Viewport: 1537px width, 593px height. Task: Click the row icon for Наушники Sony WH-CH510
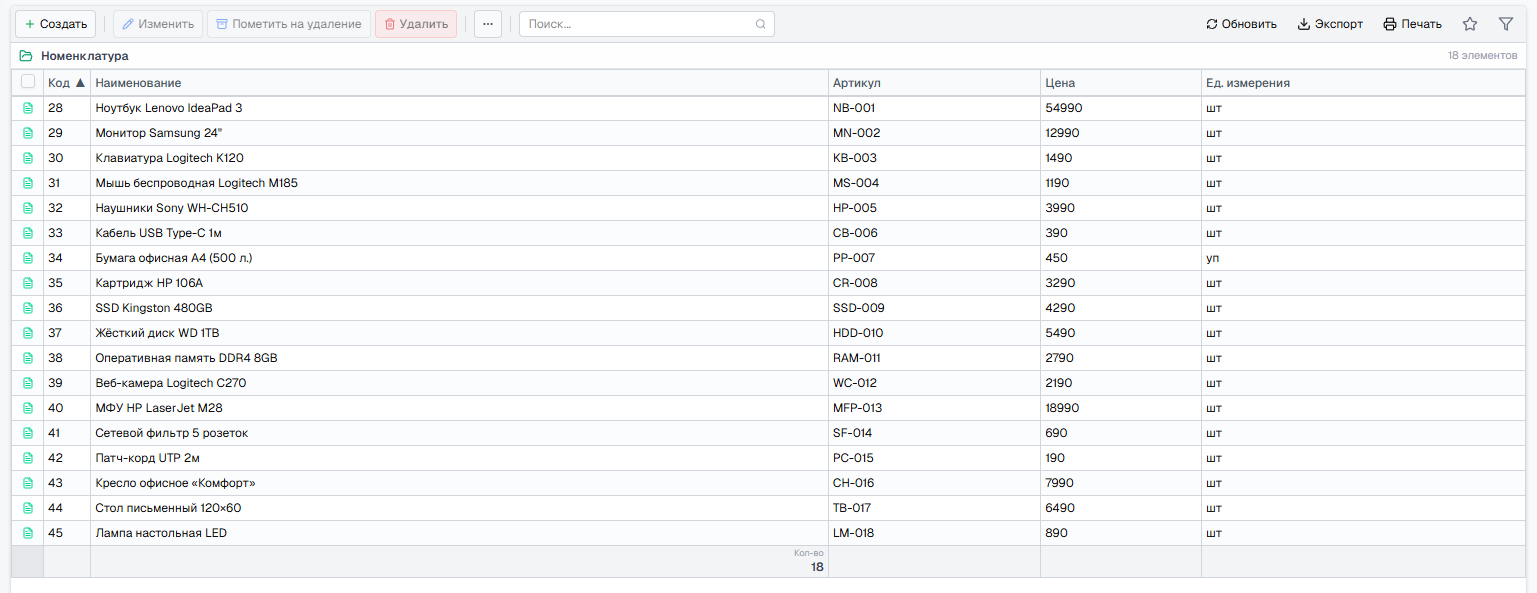[28, 208]
